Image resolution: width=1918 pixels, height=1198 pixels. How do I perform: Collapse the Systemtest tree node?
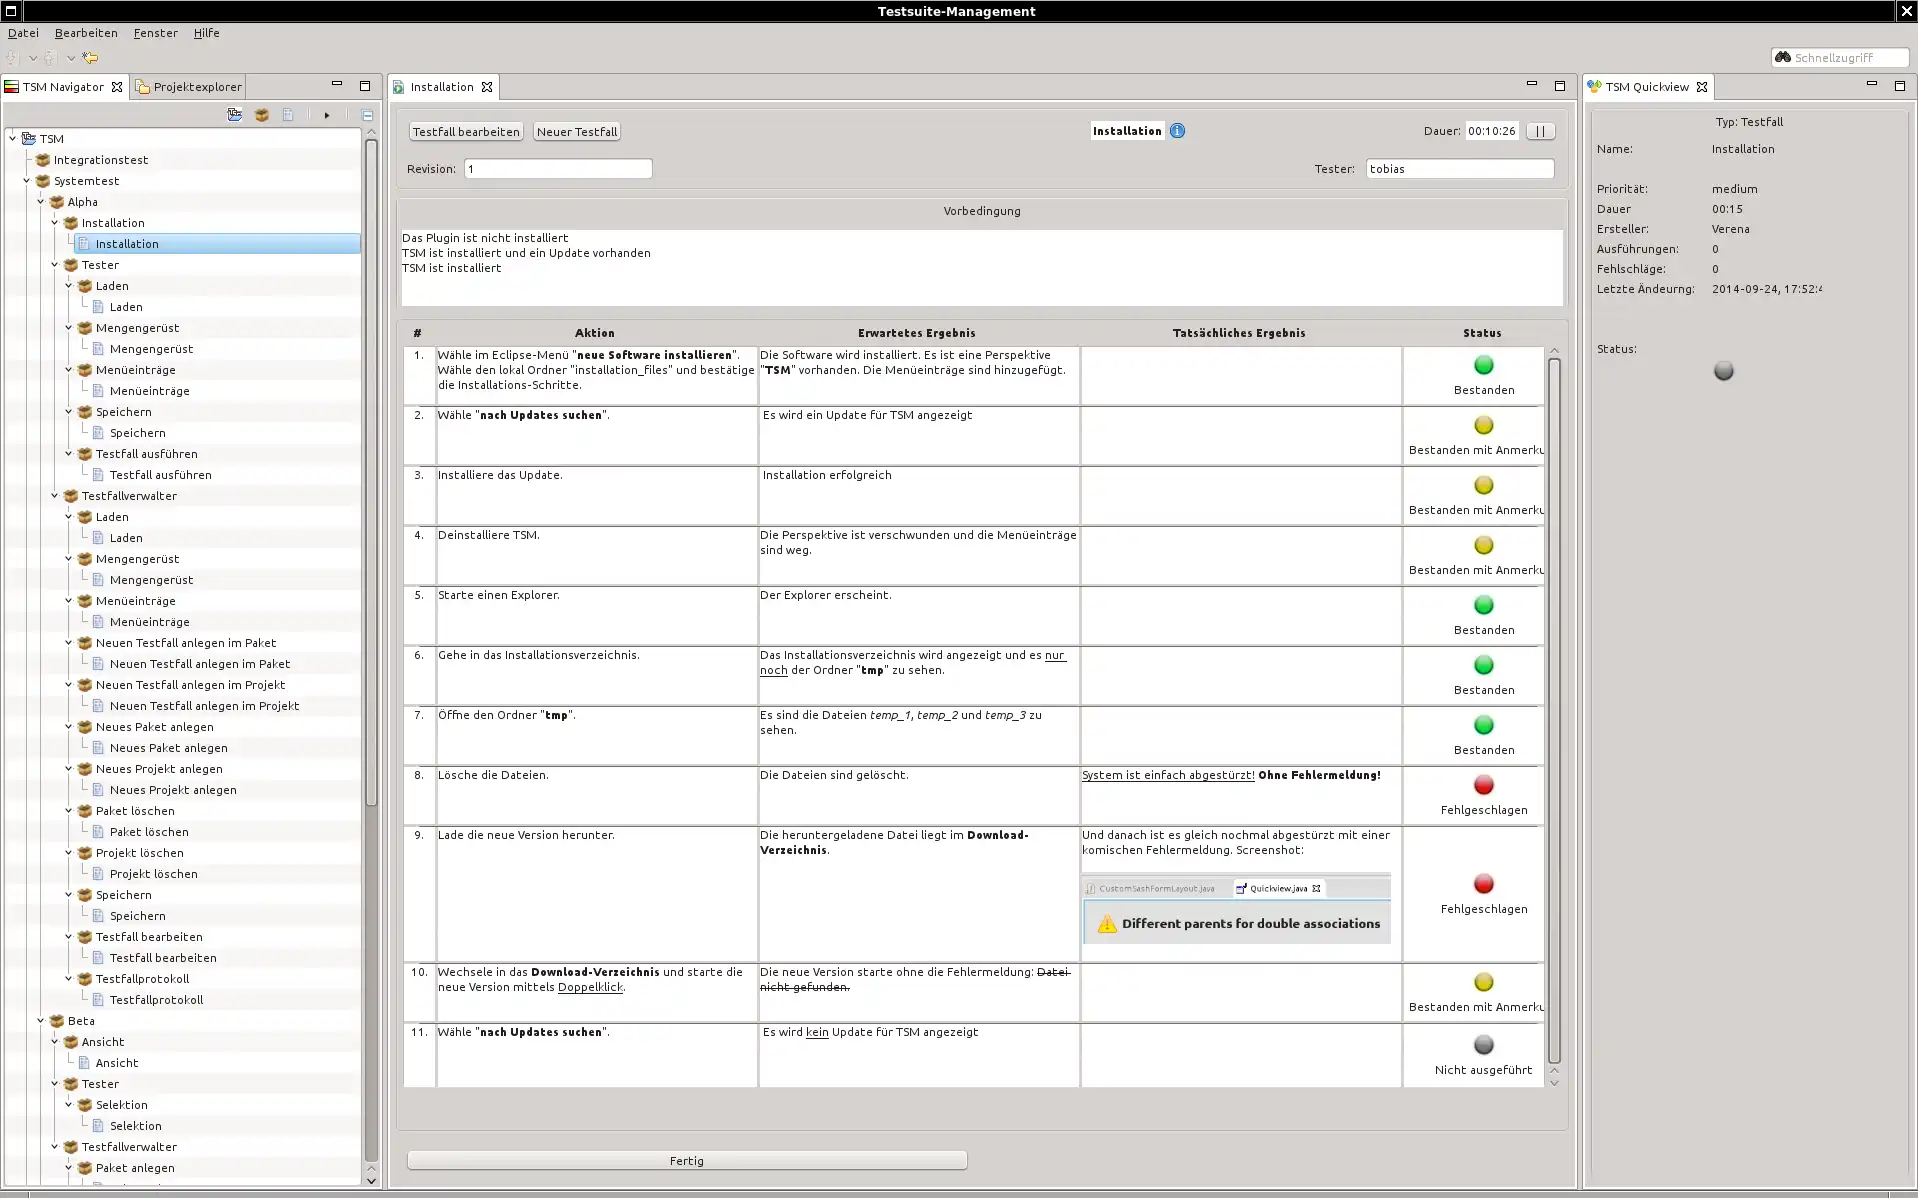(27, 181)
